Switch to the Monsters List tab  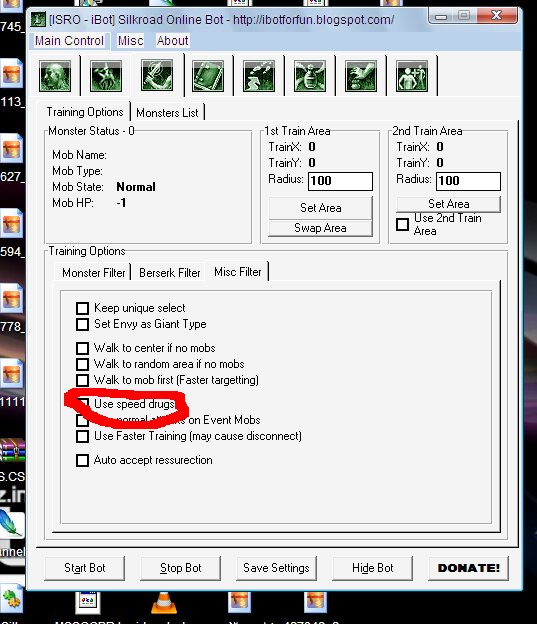coord(167,113)
